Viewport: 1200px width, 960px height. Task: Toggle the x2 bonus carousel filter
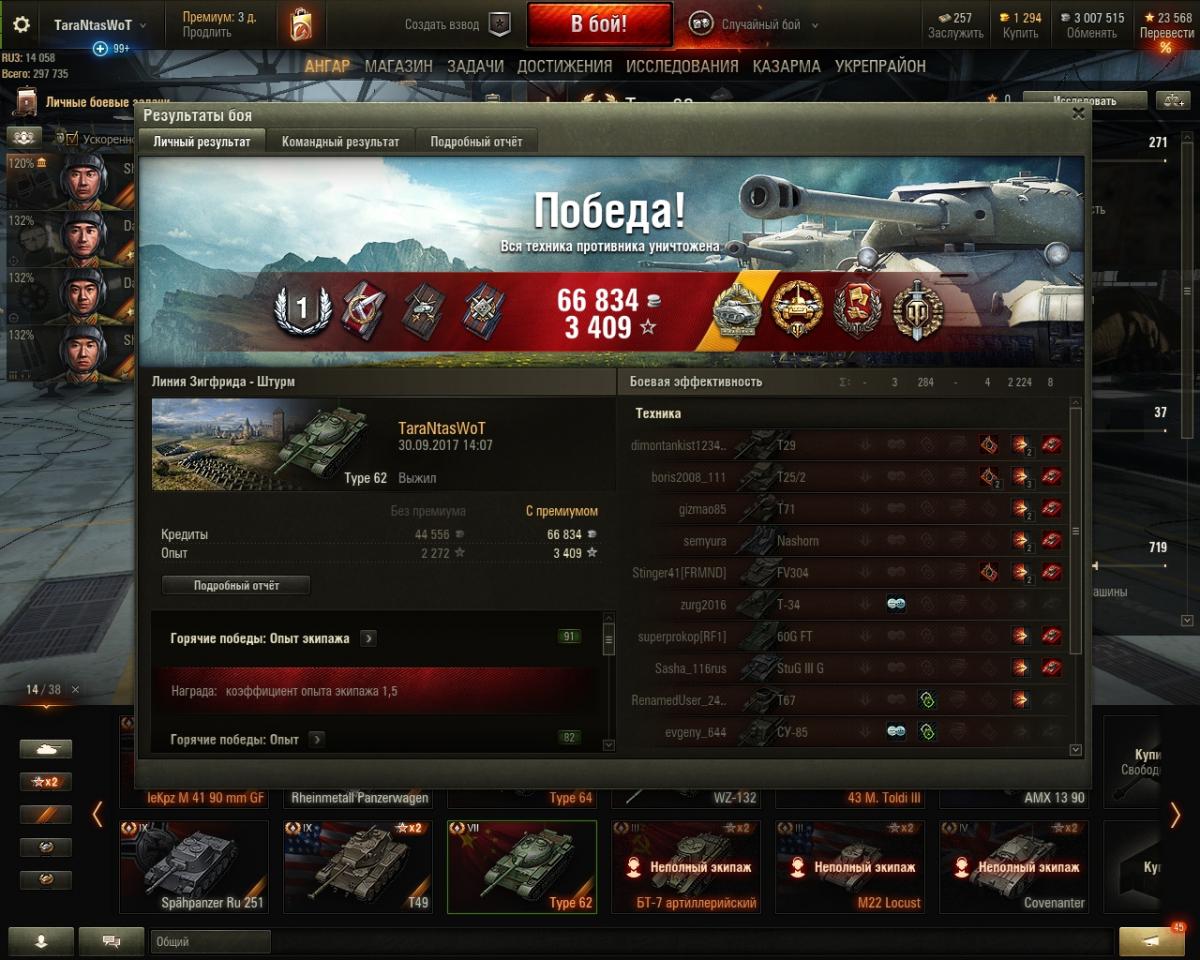coord(46,782)
